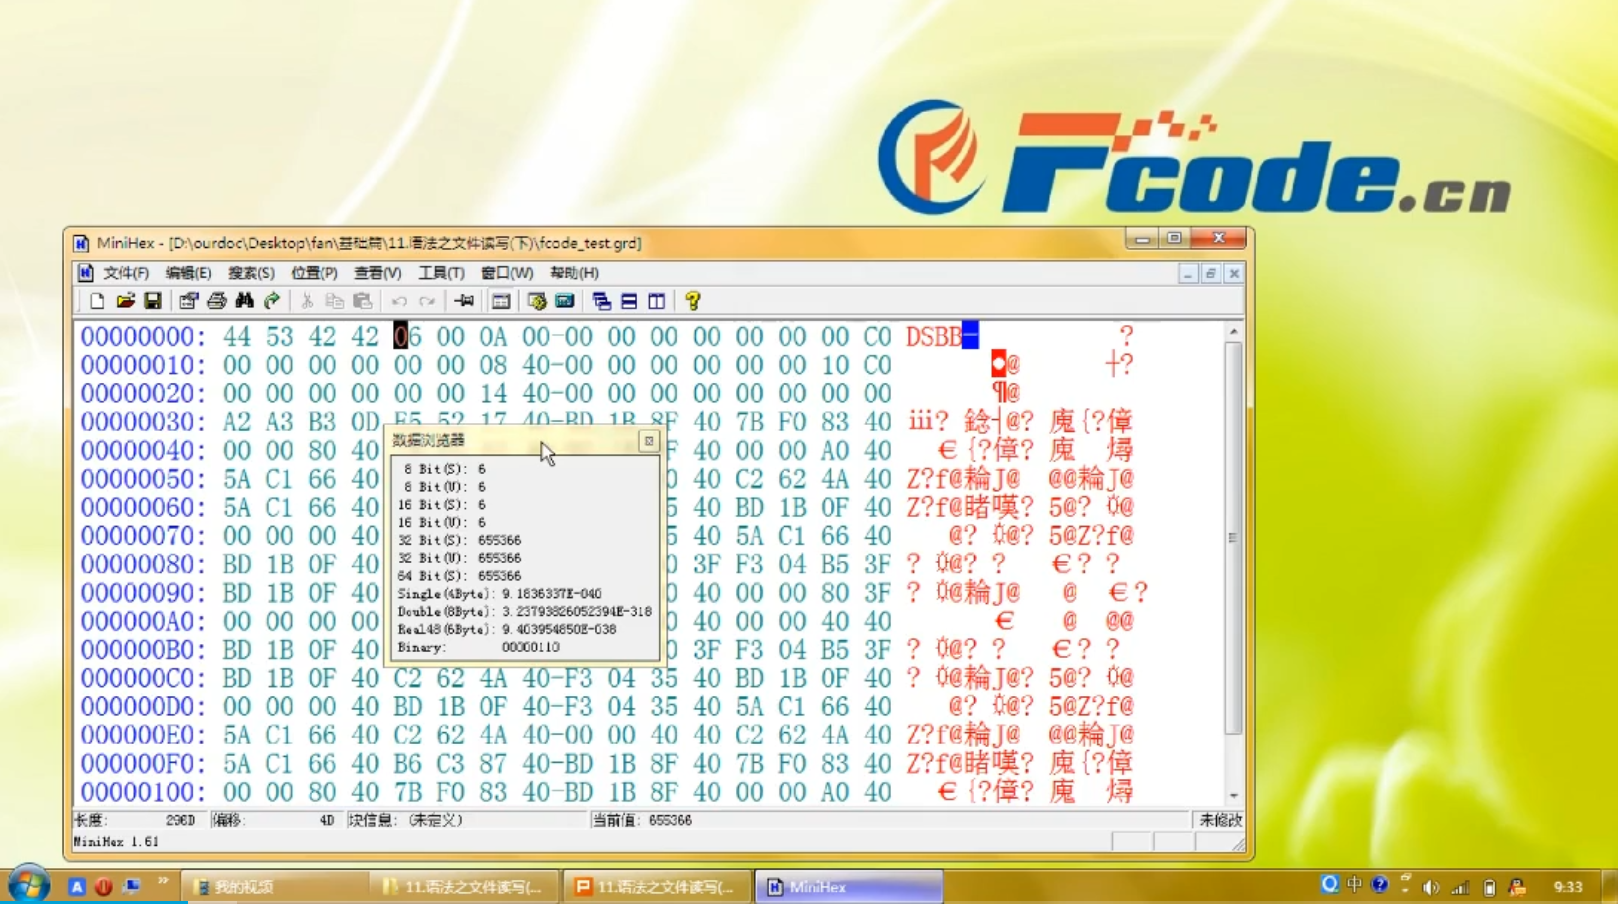Open the 工具(T) menu

pyautogui.click(x=441, y=273)
